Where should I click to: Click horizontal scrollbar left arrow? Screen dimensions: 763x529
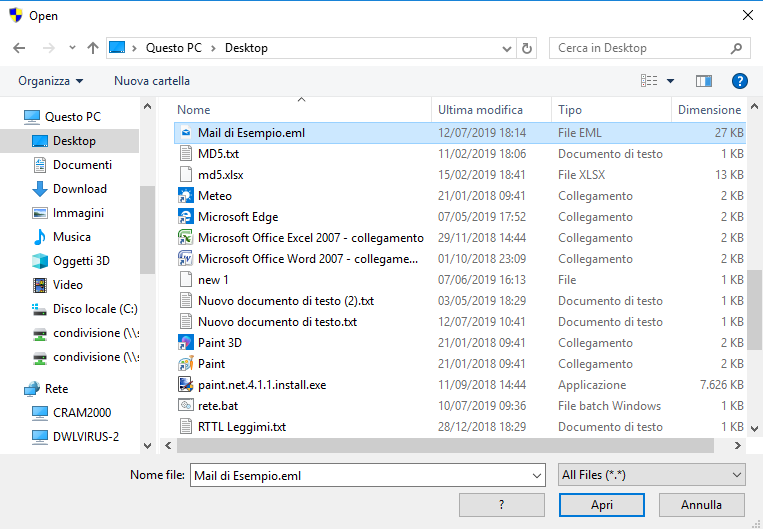pos(168,445)
